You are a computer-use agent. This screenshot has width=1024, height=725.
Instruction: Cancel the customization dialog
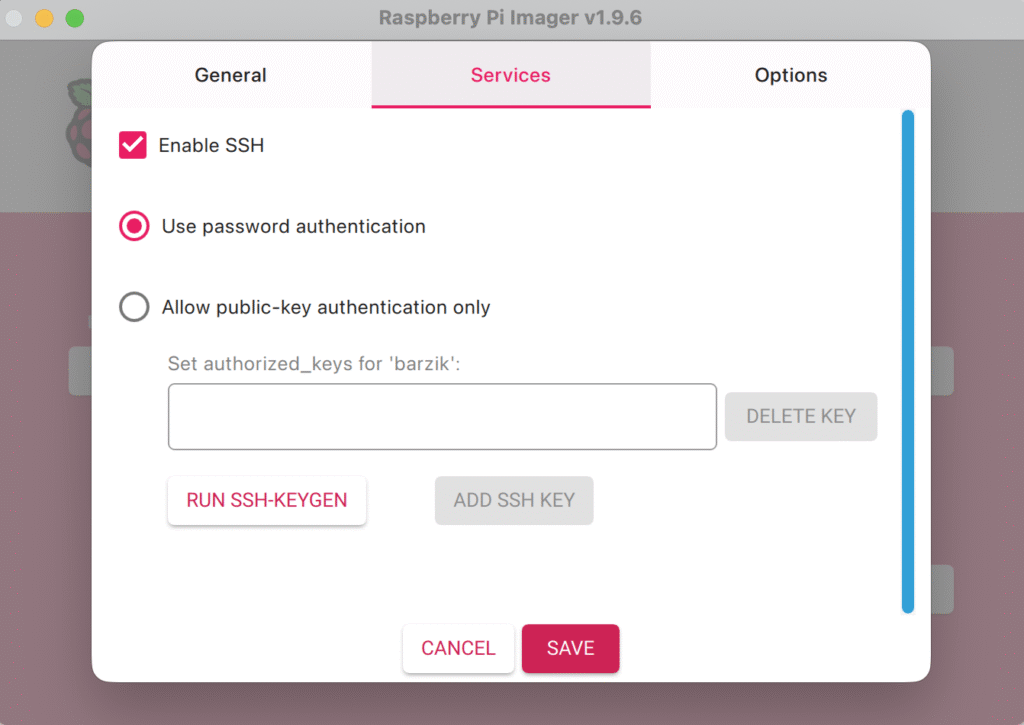pyautogui.click(x=458, y=648)
